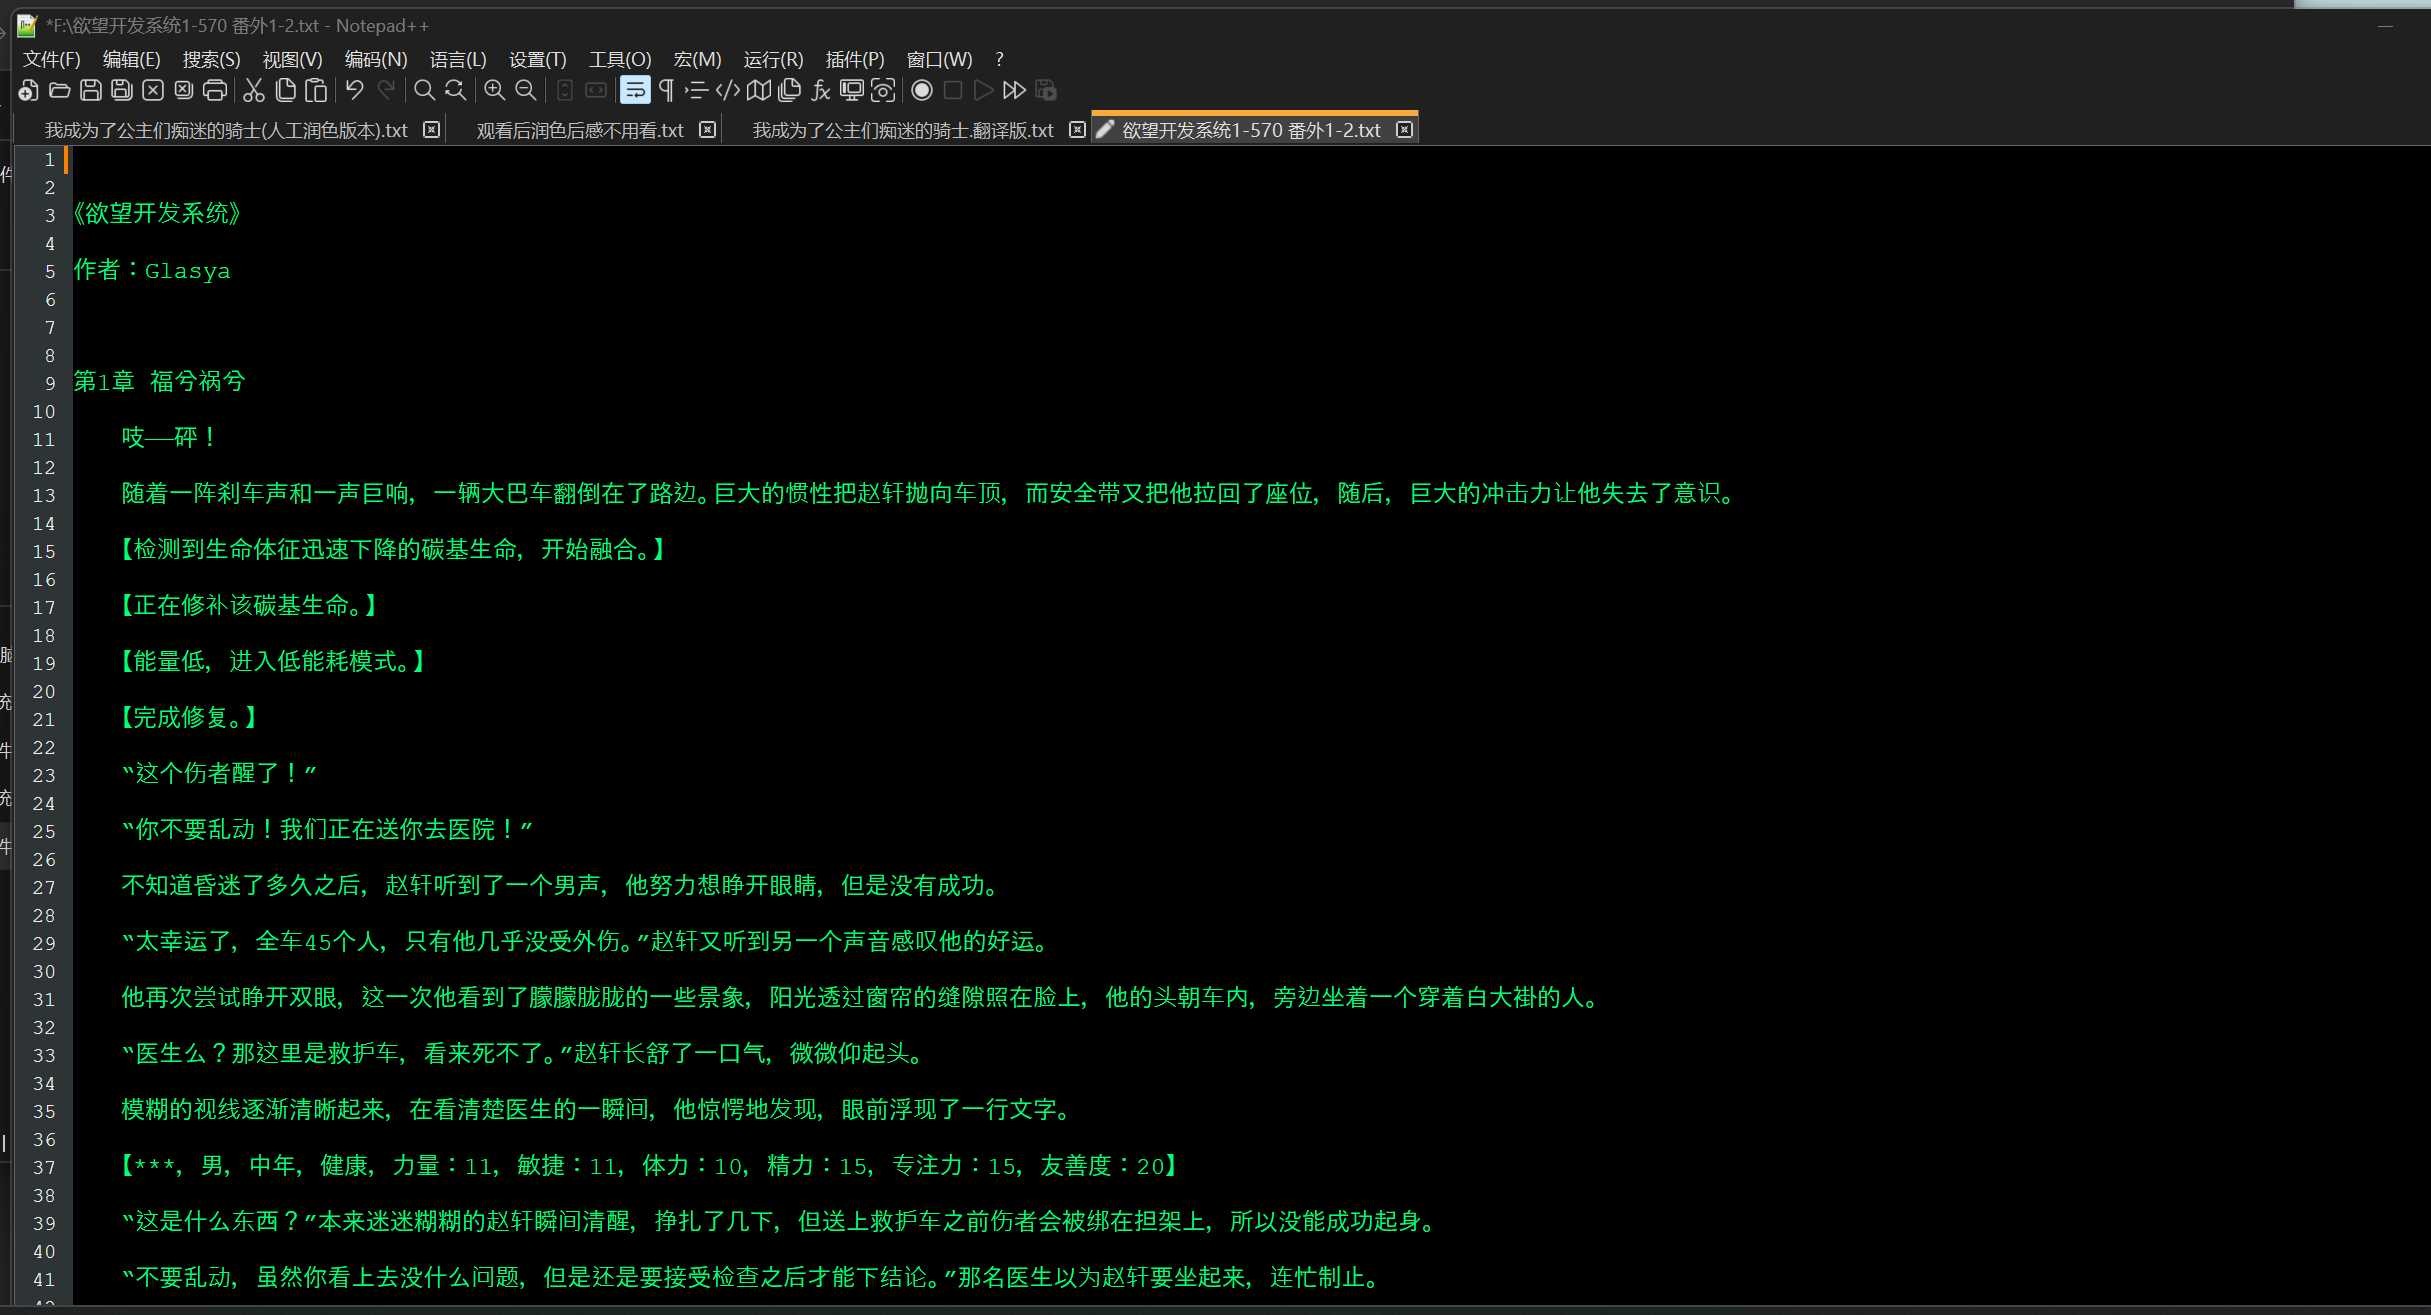Expand the 编码(N) encoding menu
The image size is (2431, 1315).
(x=375, y=59)
